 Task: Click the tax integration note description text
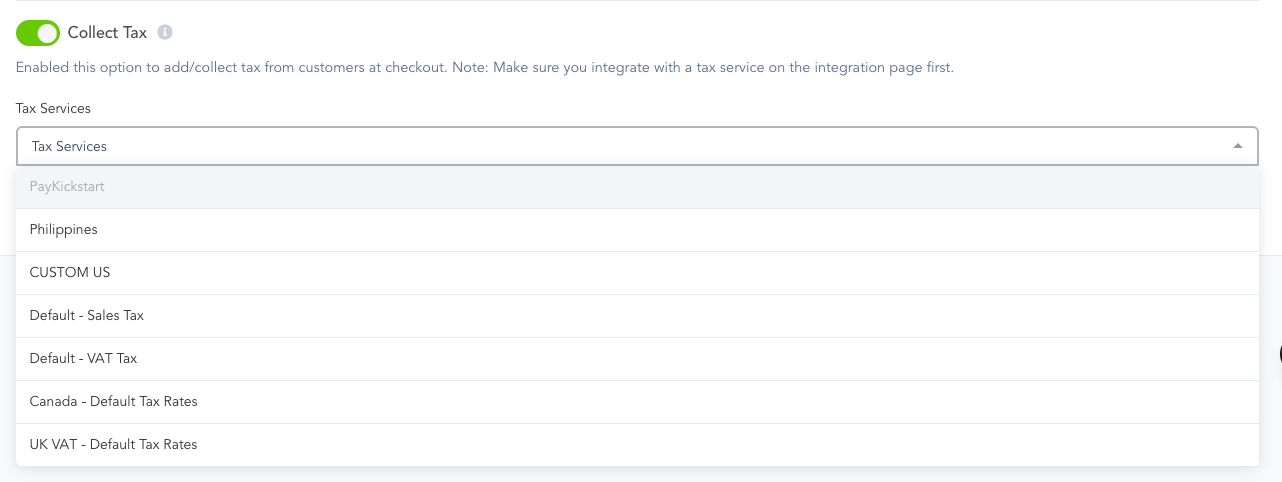tap(485, 68)
